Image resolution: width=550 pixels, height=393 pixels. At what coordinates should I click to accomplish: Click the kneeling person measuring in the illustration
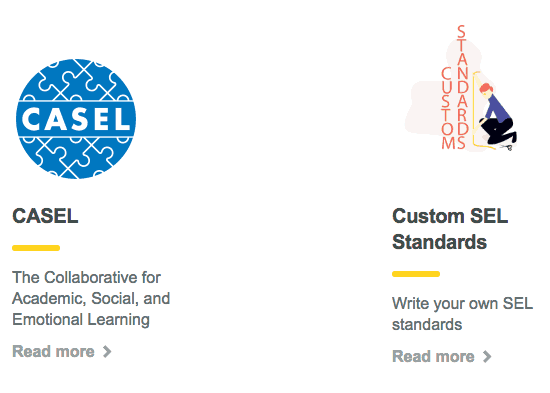pyautogui.click(x=497, y=114)
